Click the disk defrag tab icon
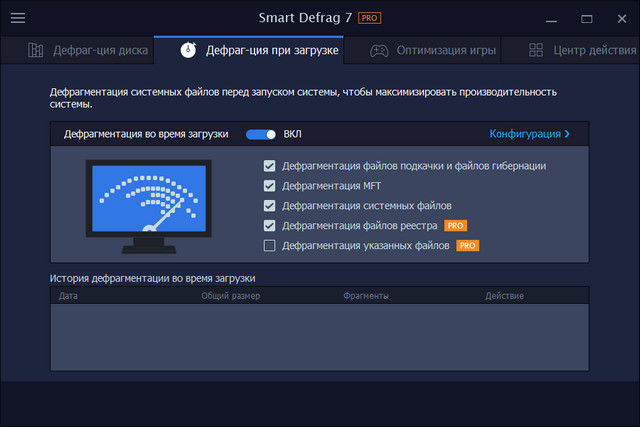640x427 pixels. [37, 50]
